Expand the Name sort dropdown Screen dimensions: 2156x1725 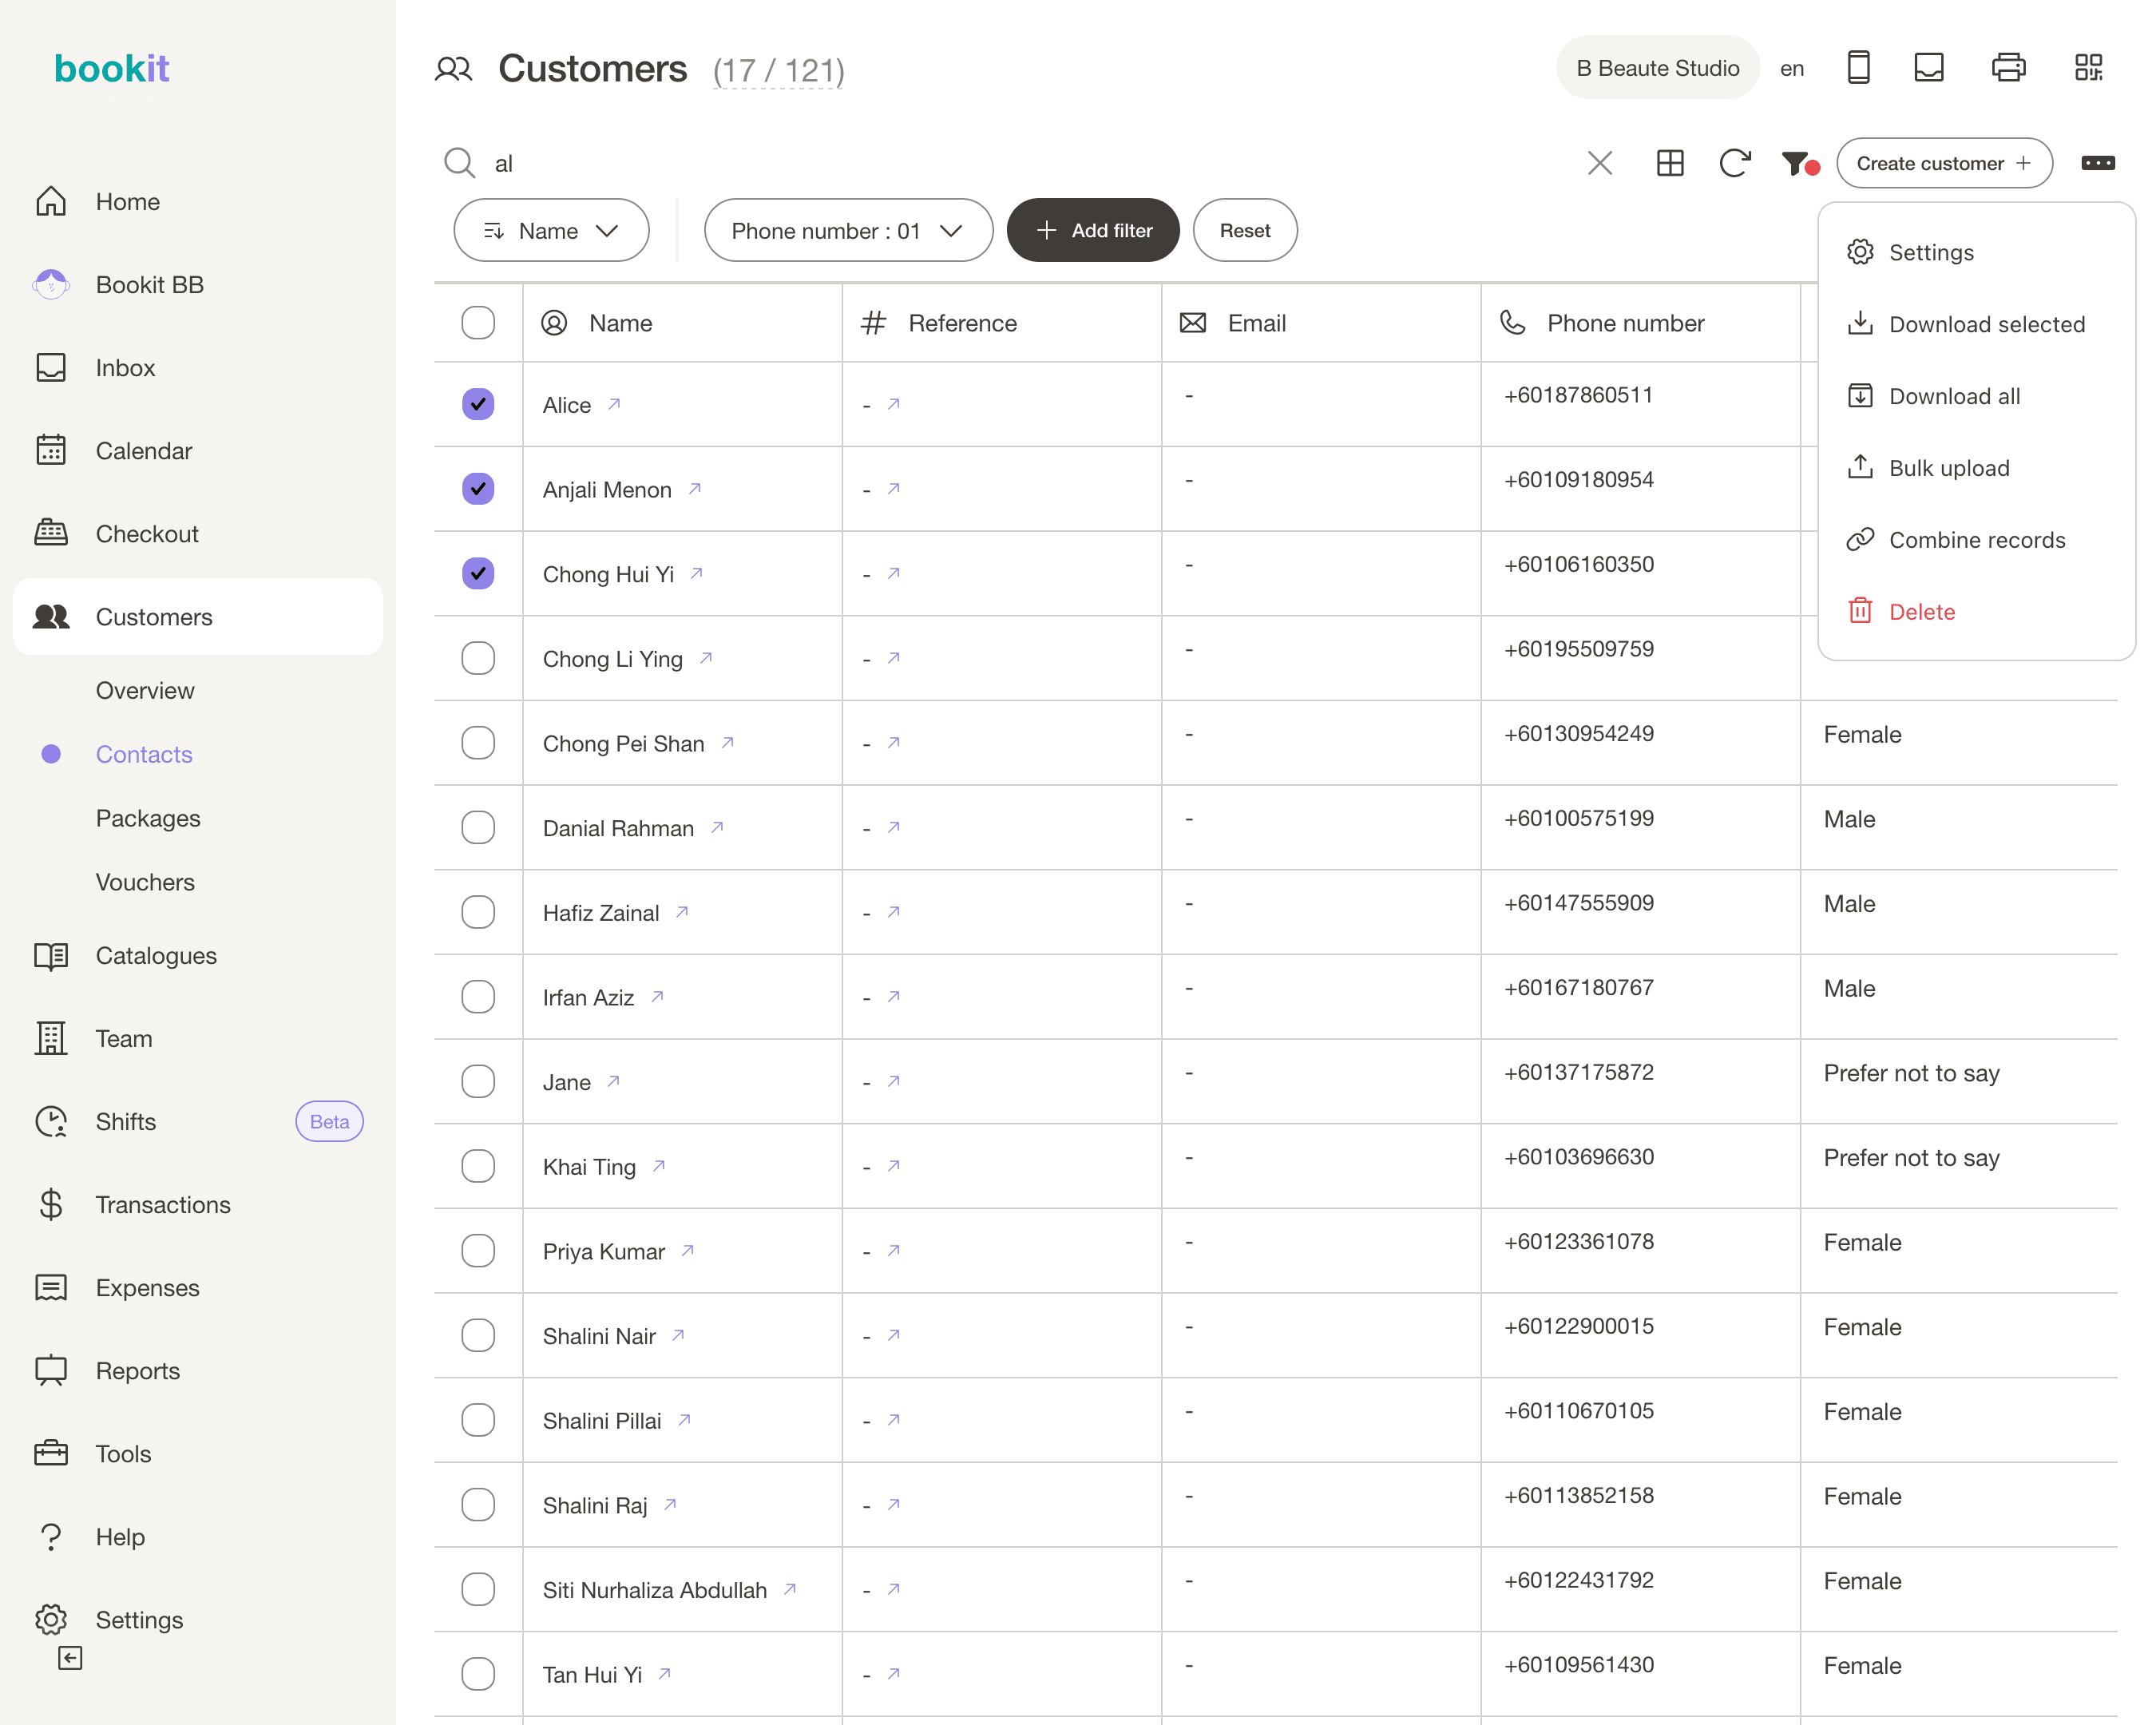(551, 231)
